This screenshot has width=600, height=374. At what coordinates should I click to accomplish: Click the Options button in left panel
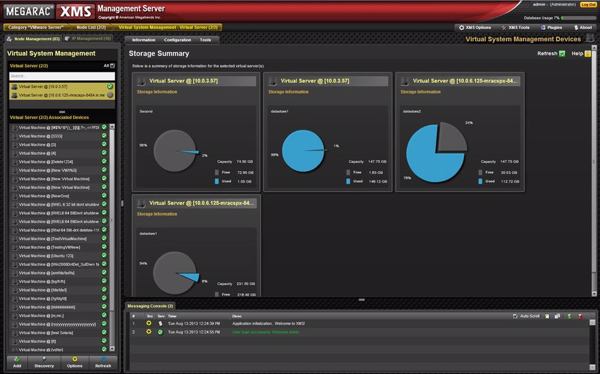(x=75, y=362)
